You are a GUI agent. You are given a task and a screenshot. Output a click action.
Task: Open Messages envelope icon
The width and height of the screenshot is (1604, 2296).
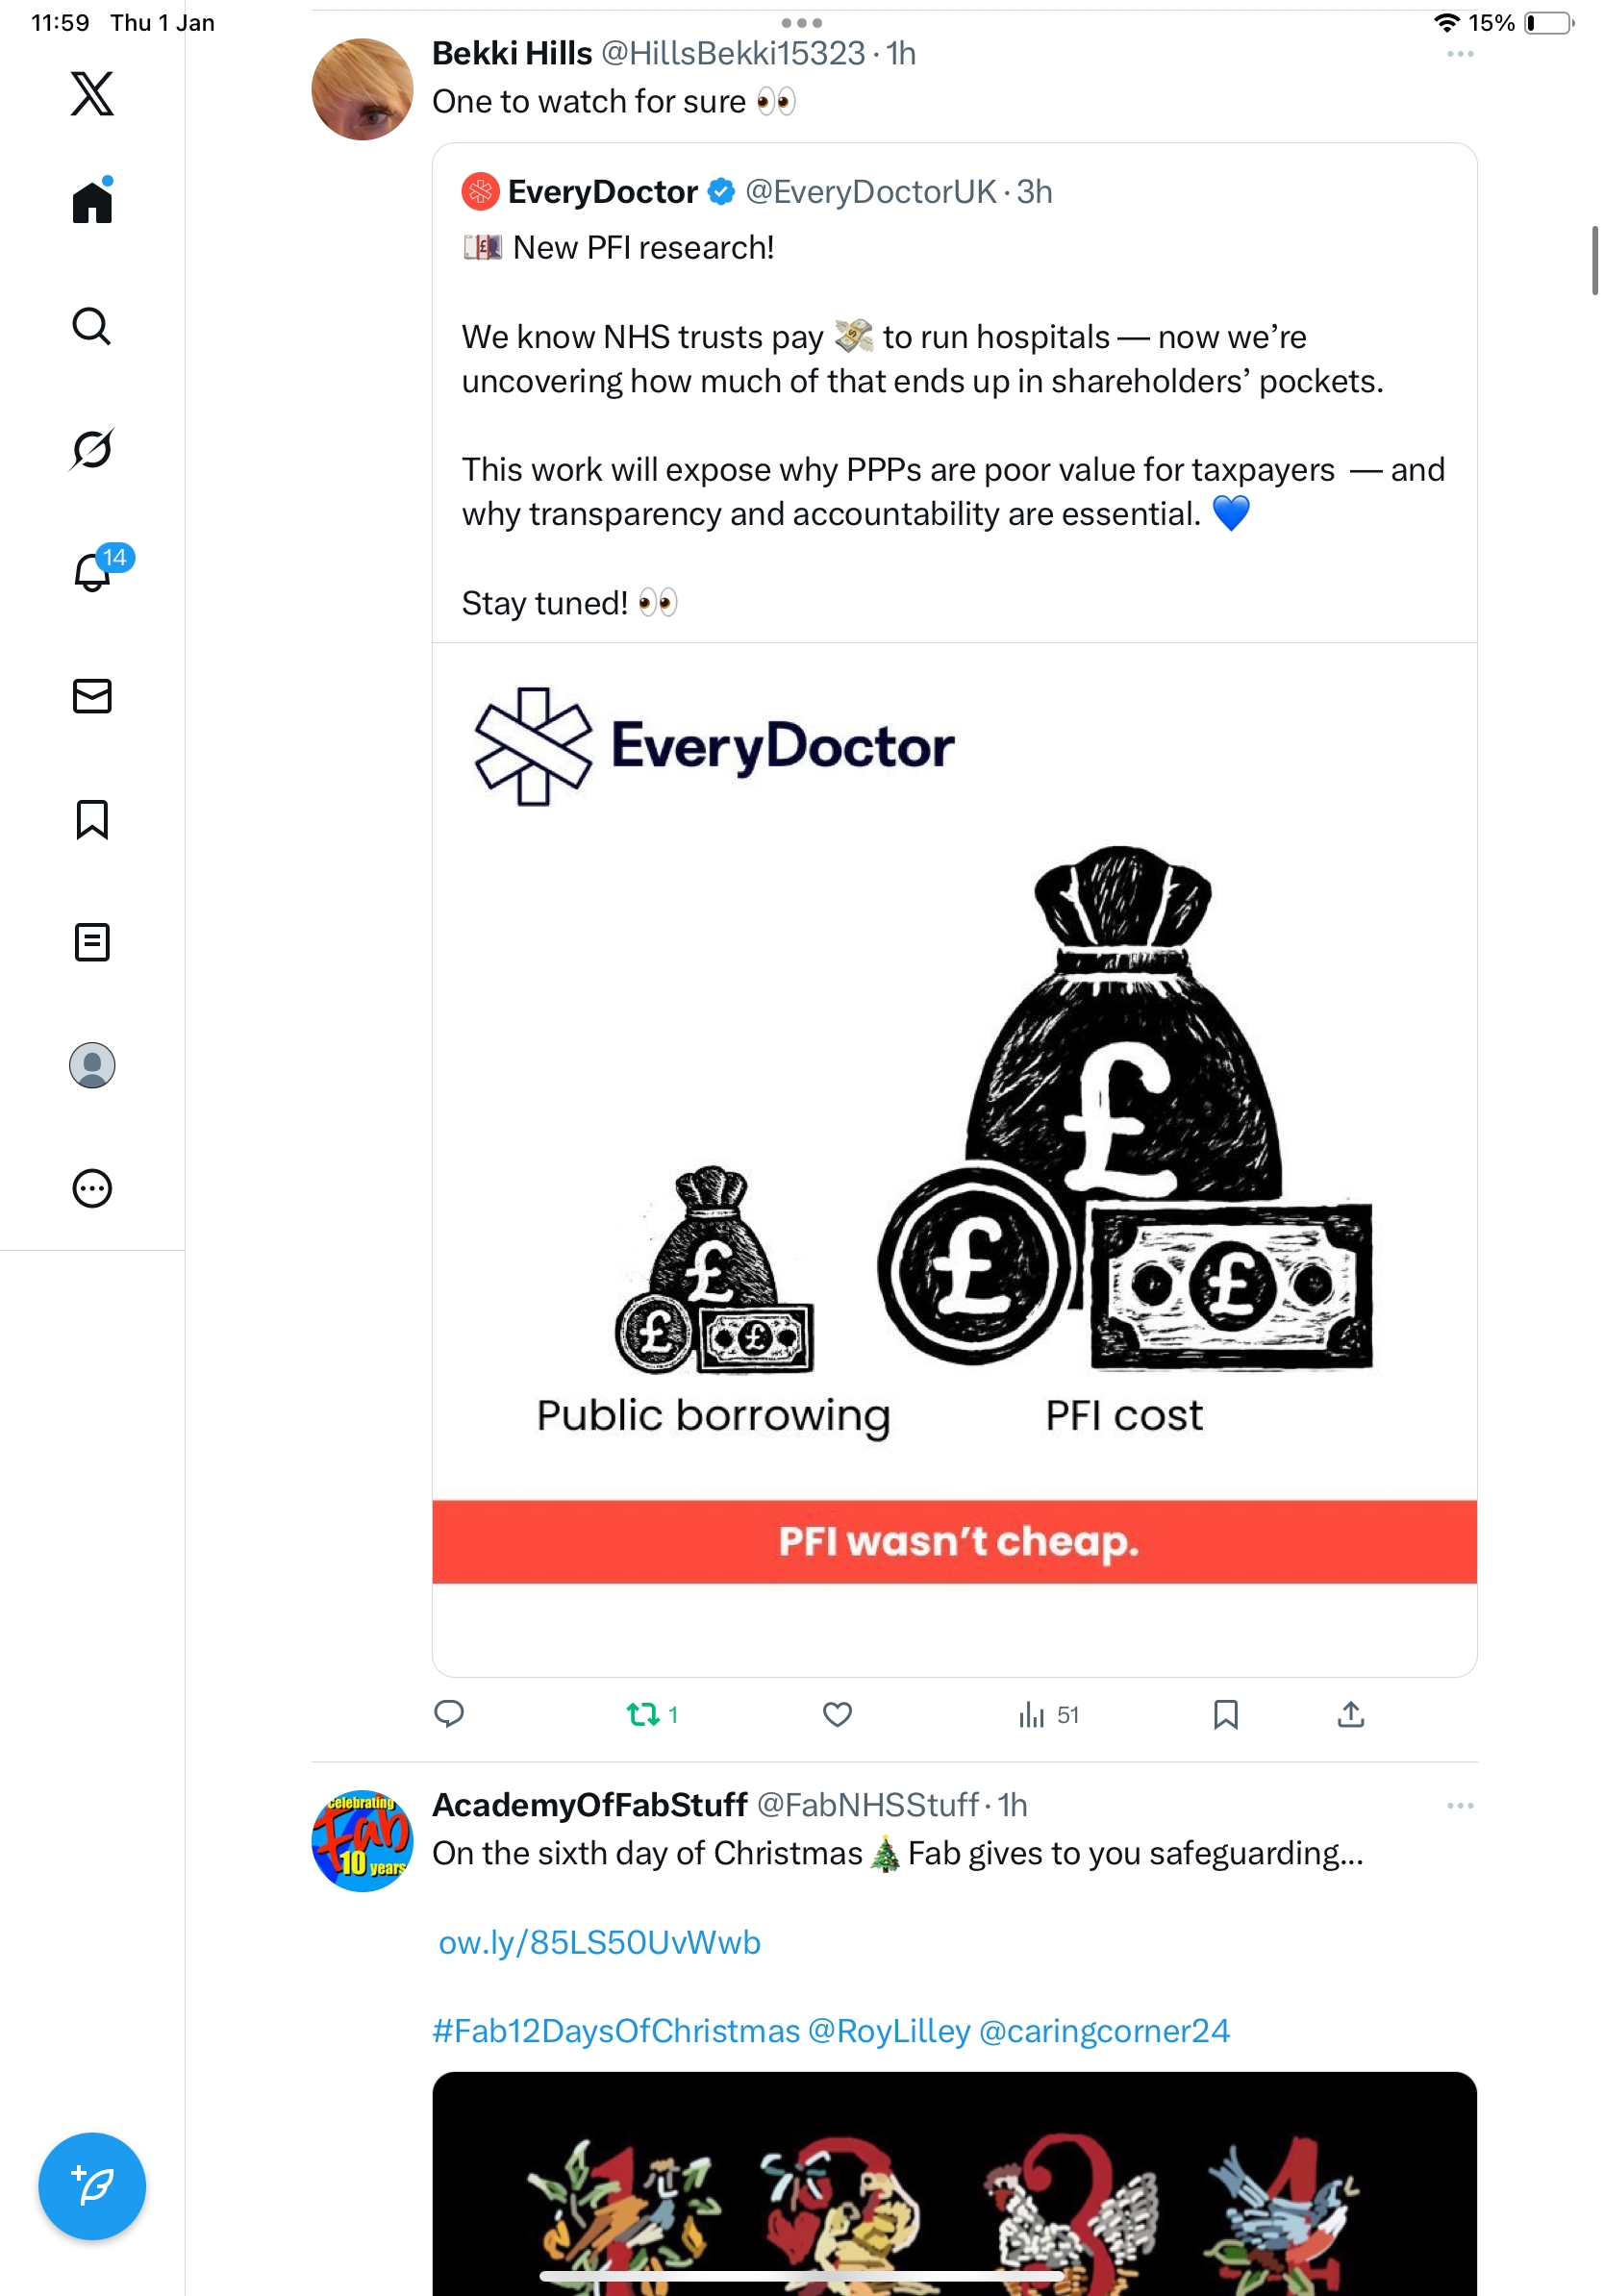tap(92, 696)
